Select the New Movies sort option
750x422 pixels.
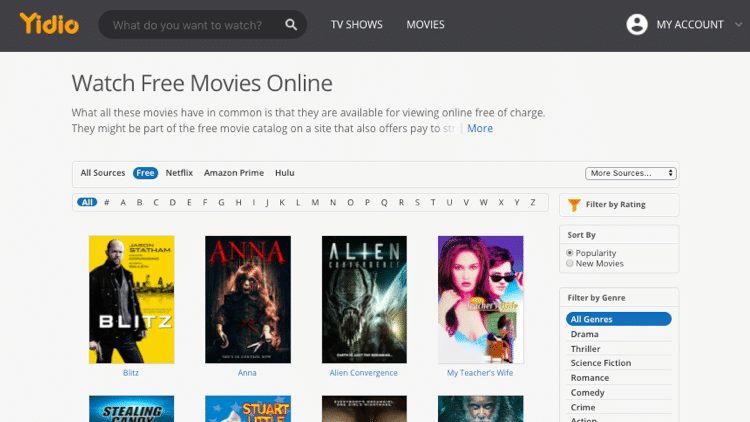pos(569,263)
